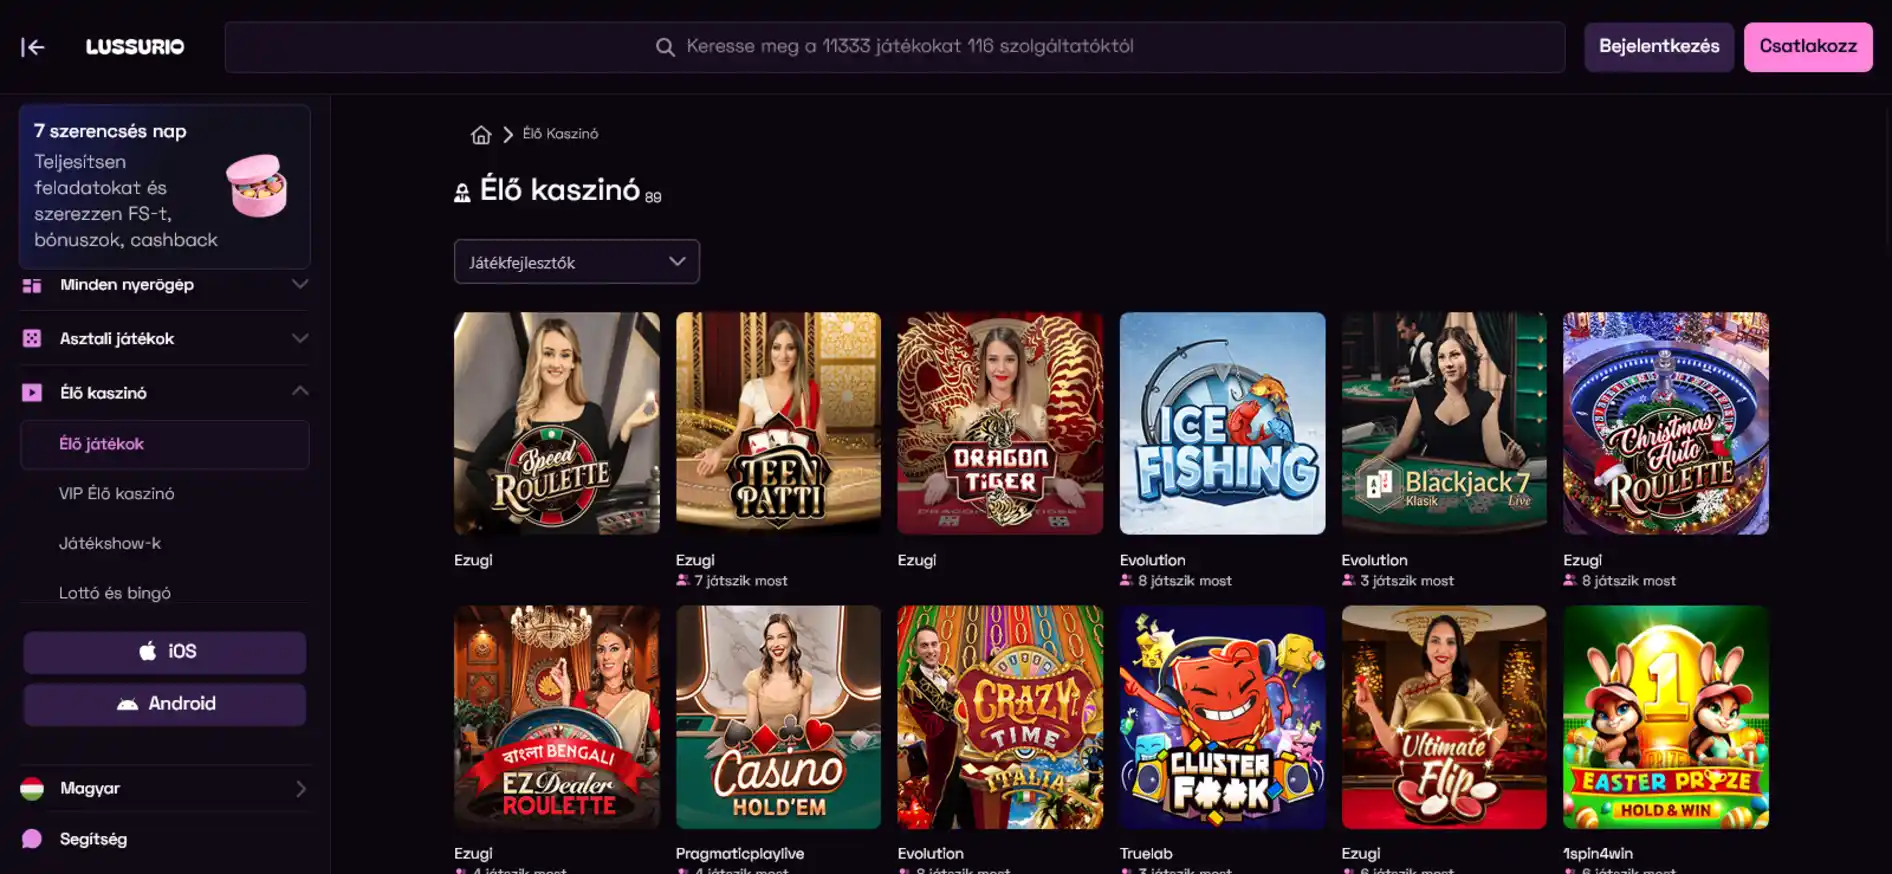Image resolution: width=1892 pixels, height=874 pixels.
Task: Open the Speed Roulette game thumbnail
Action: [557, 423]
